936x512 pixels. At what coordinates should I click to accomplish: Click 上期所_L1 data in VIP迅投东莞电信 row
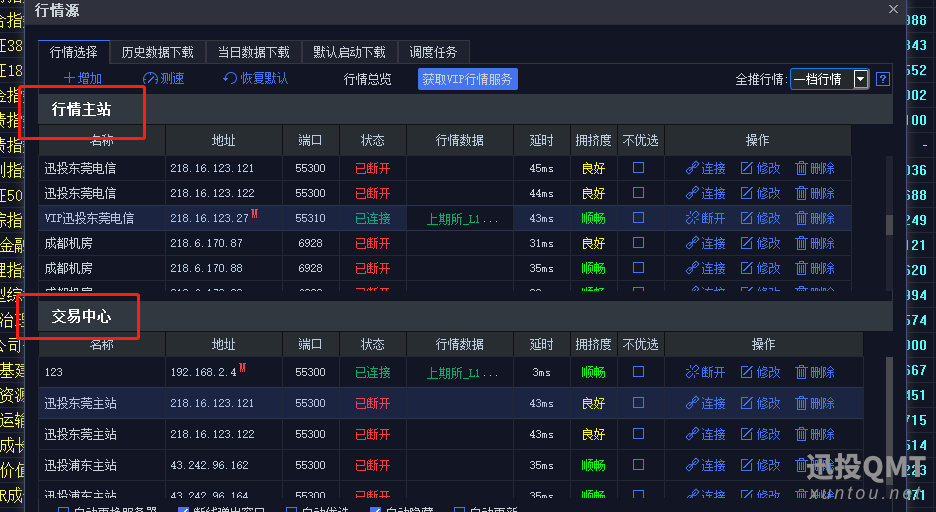462,219
